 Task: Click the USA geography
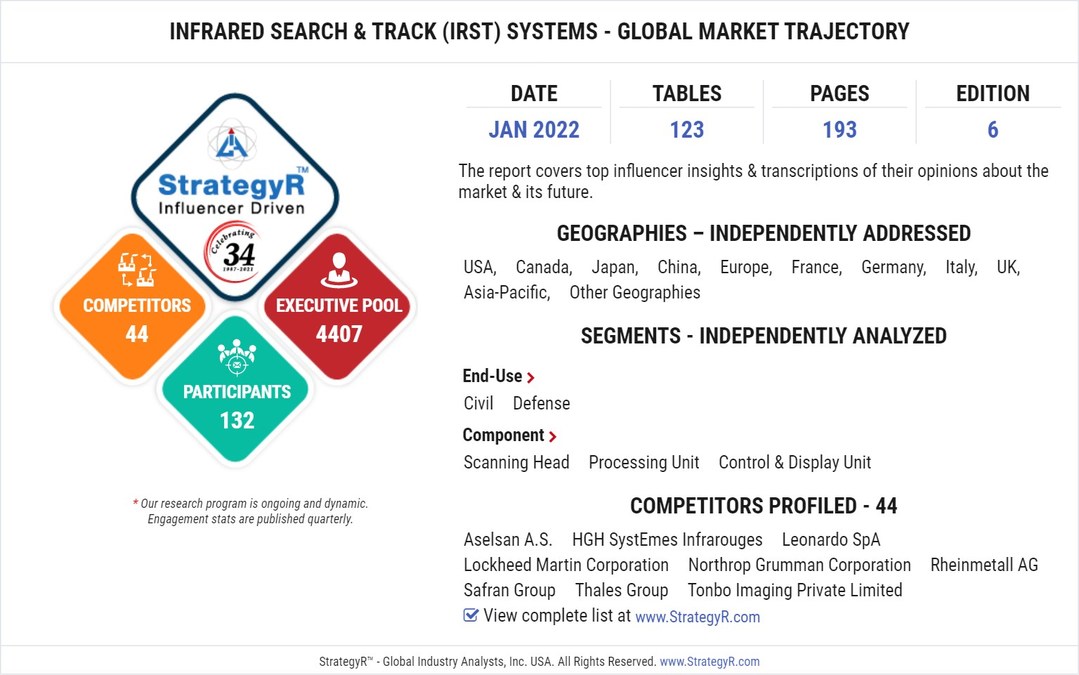point(480,267)
